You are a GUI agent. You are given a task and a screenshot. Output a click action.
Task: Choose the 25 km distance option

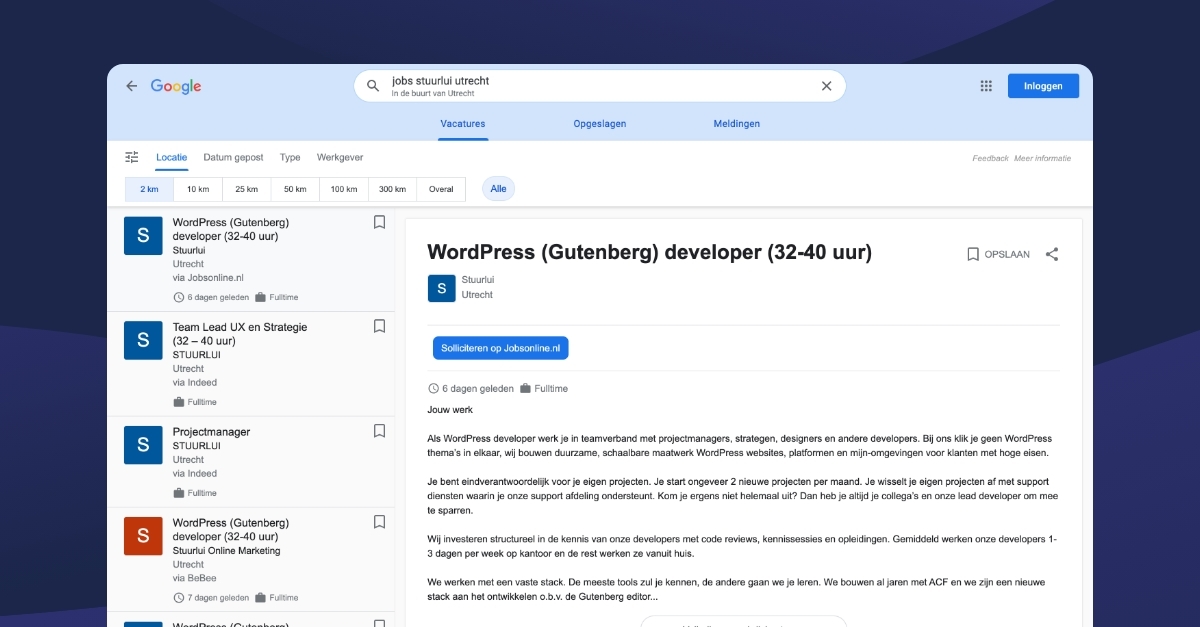(246, 189)
